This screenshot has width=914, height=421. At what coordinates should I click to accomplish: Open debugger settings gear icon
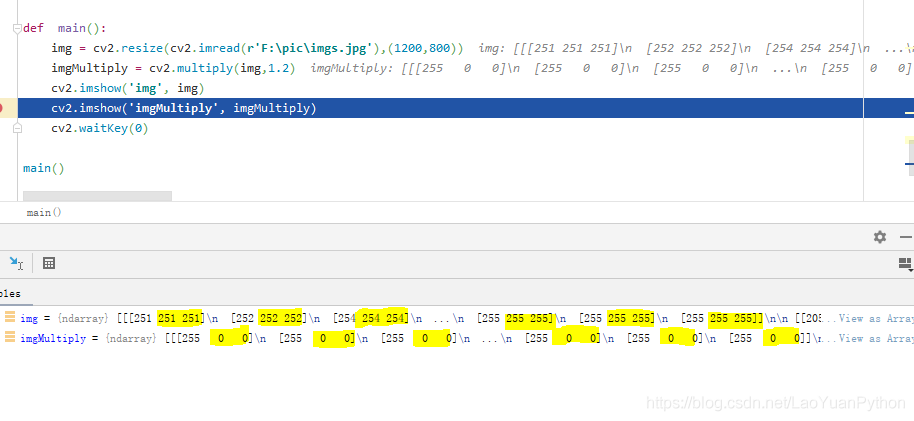point(880,237)
